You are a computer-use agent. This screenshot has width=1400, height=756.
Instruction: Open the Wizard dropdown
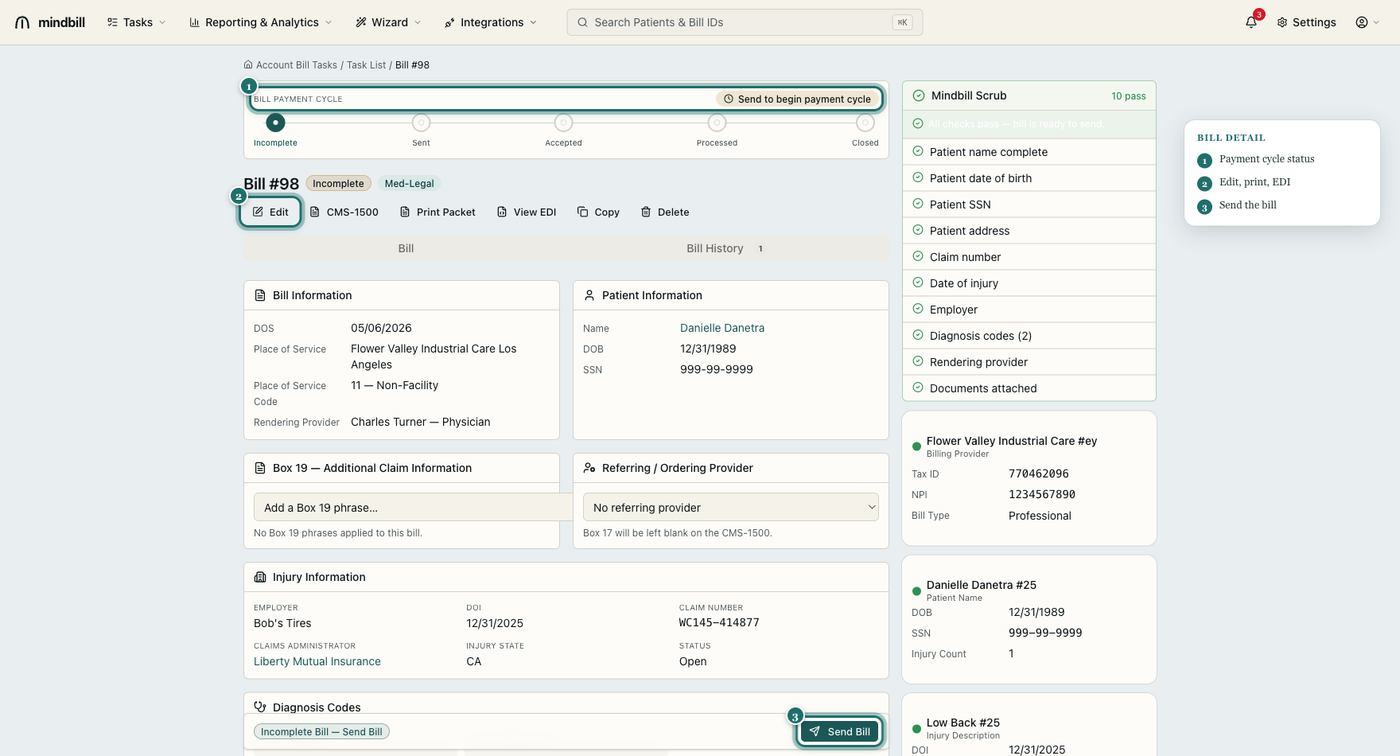[x=388, y=22]
